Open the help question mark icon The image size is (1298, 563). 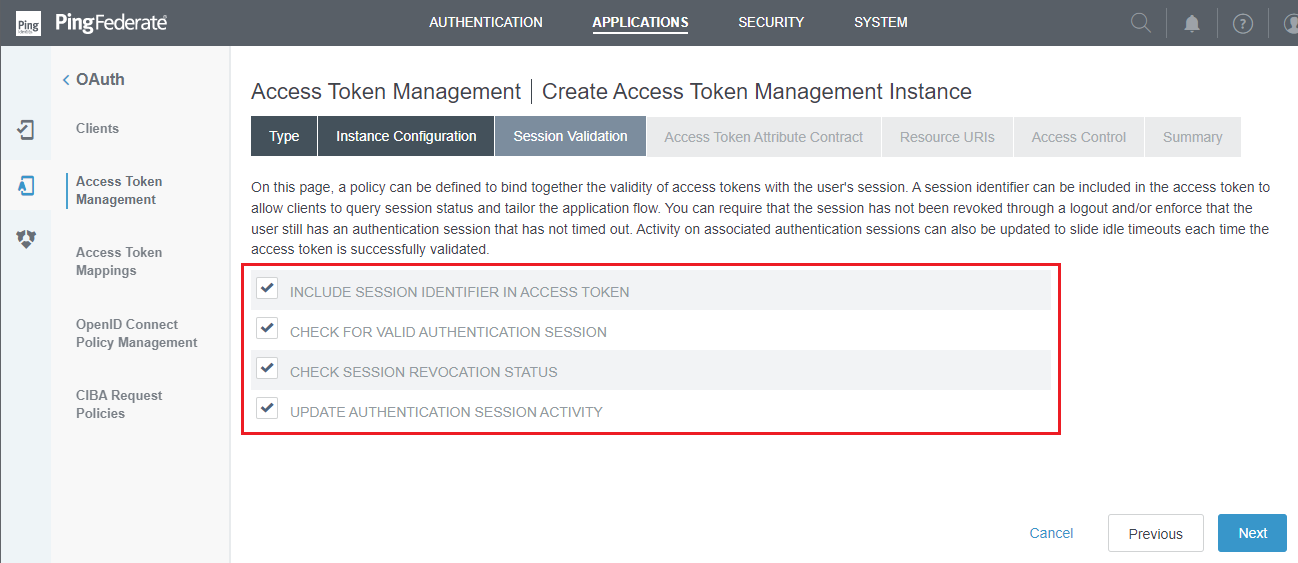pyautogui.click(x=1243, y=23)
